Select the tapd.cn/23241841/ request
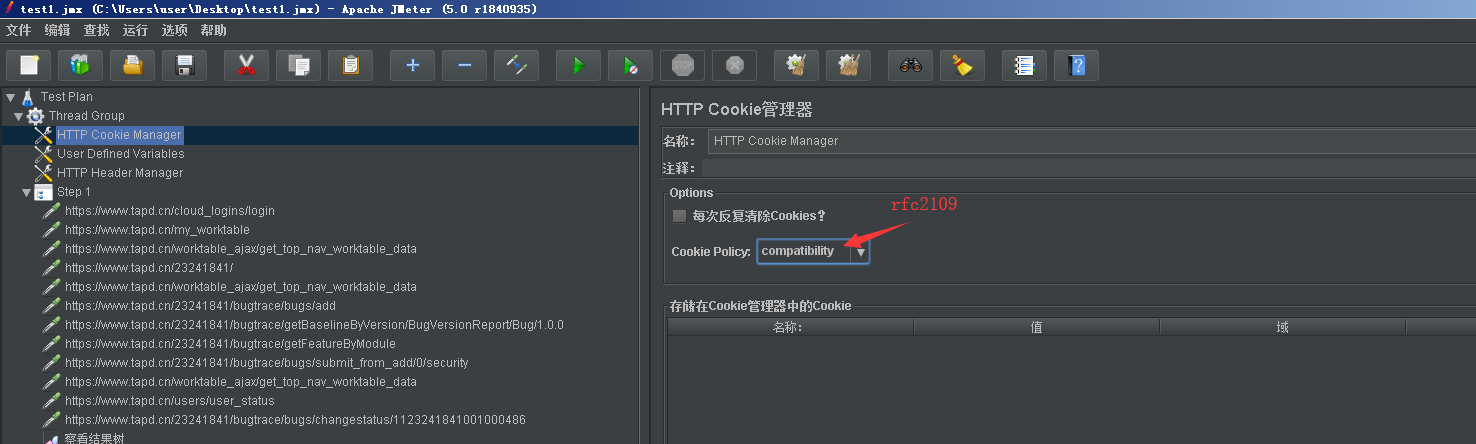1476x444 pixels. point(149,268)
